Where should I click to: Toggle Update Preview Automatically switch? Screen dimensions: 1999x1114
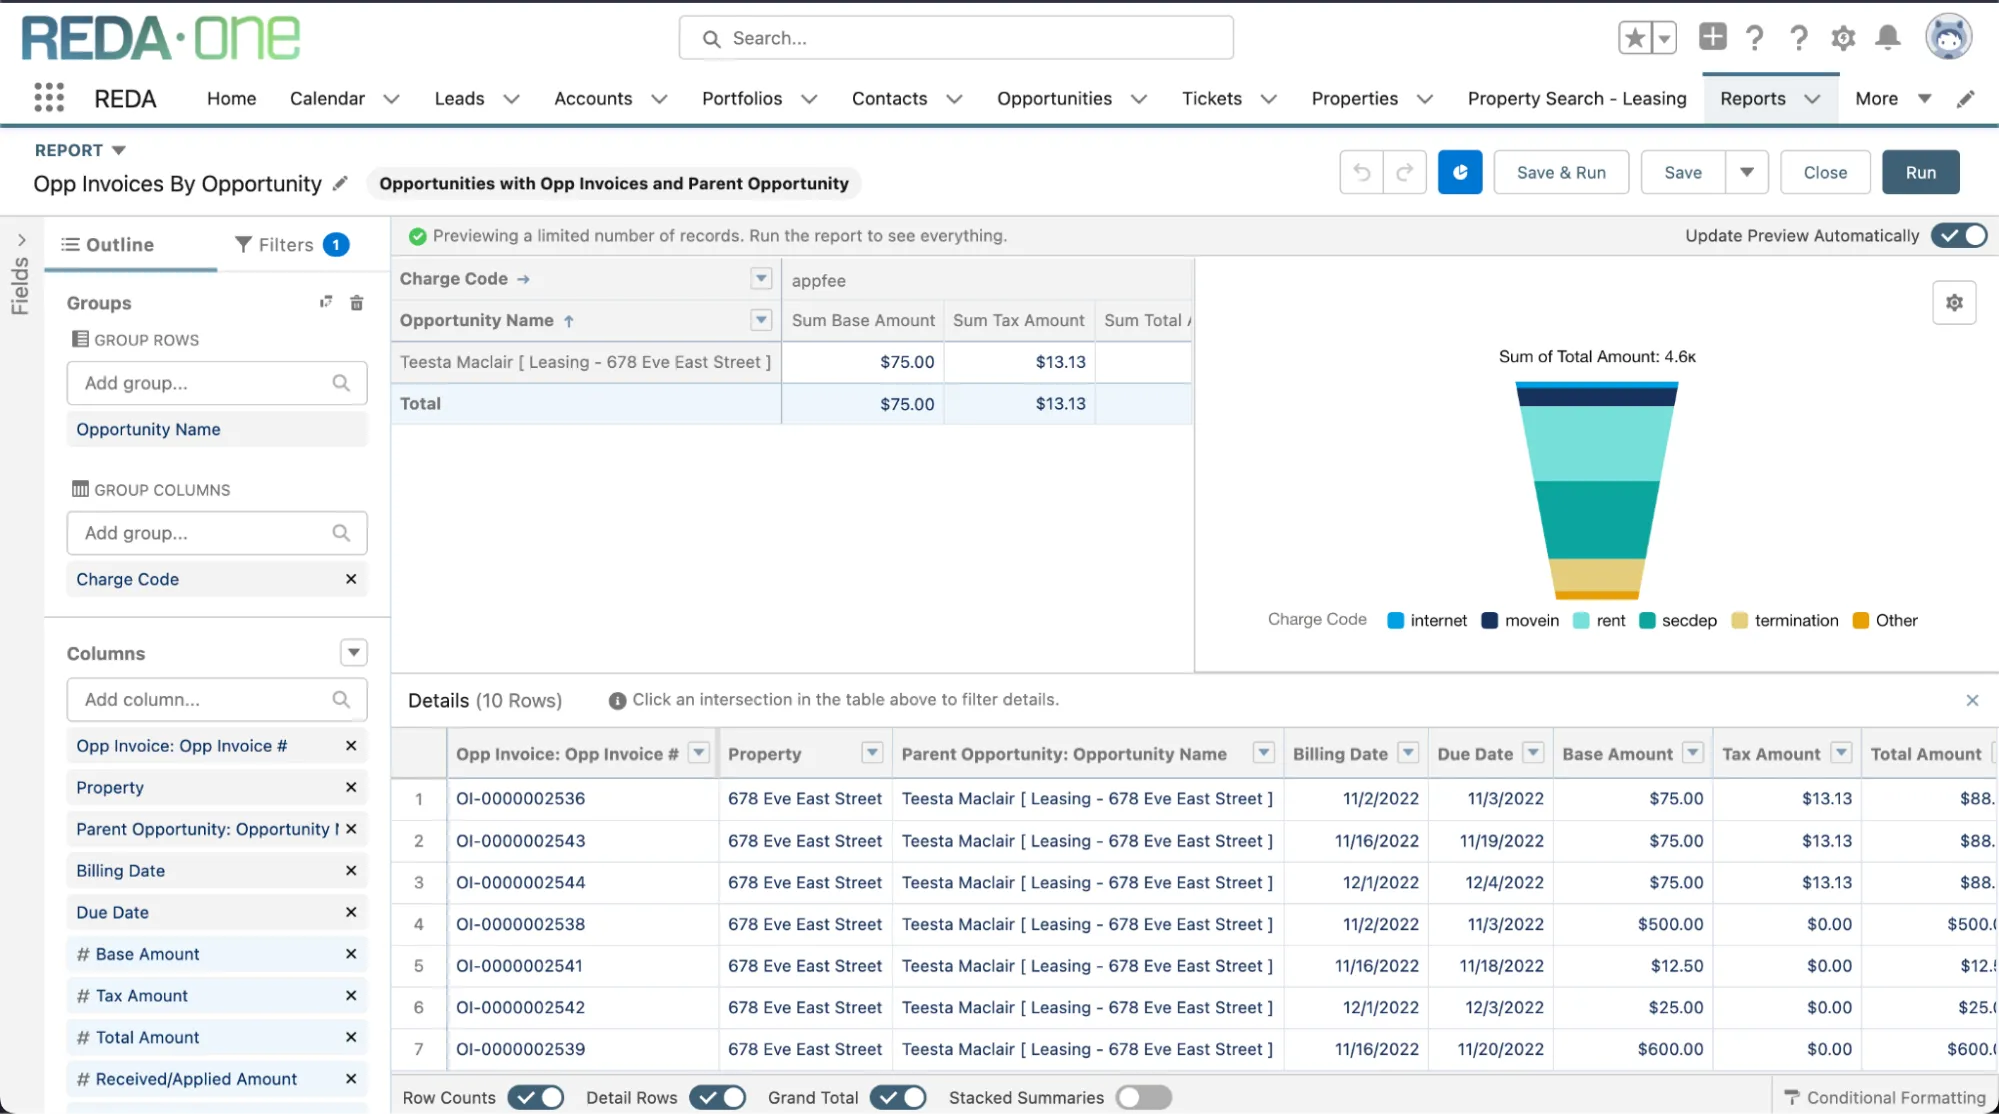click(1958, 235)
